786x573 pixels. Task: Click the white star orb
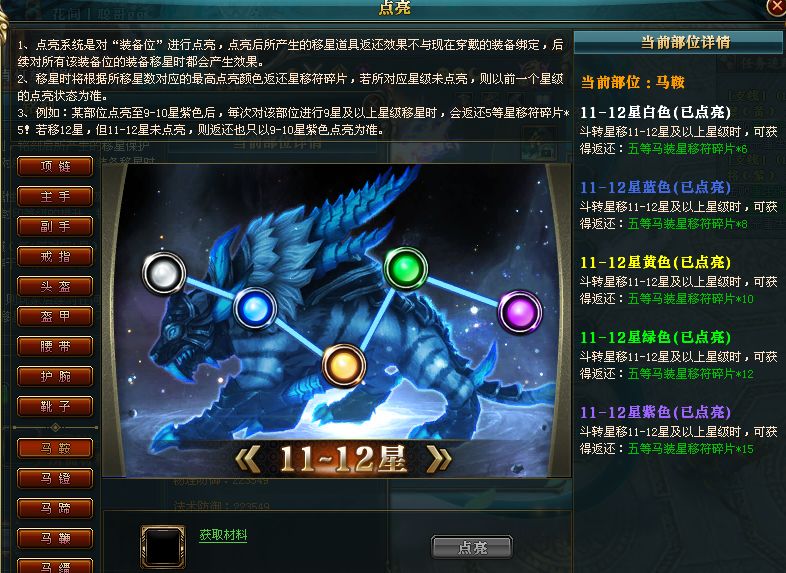pyautogui.click(x=164, y=273)
